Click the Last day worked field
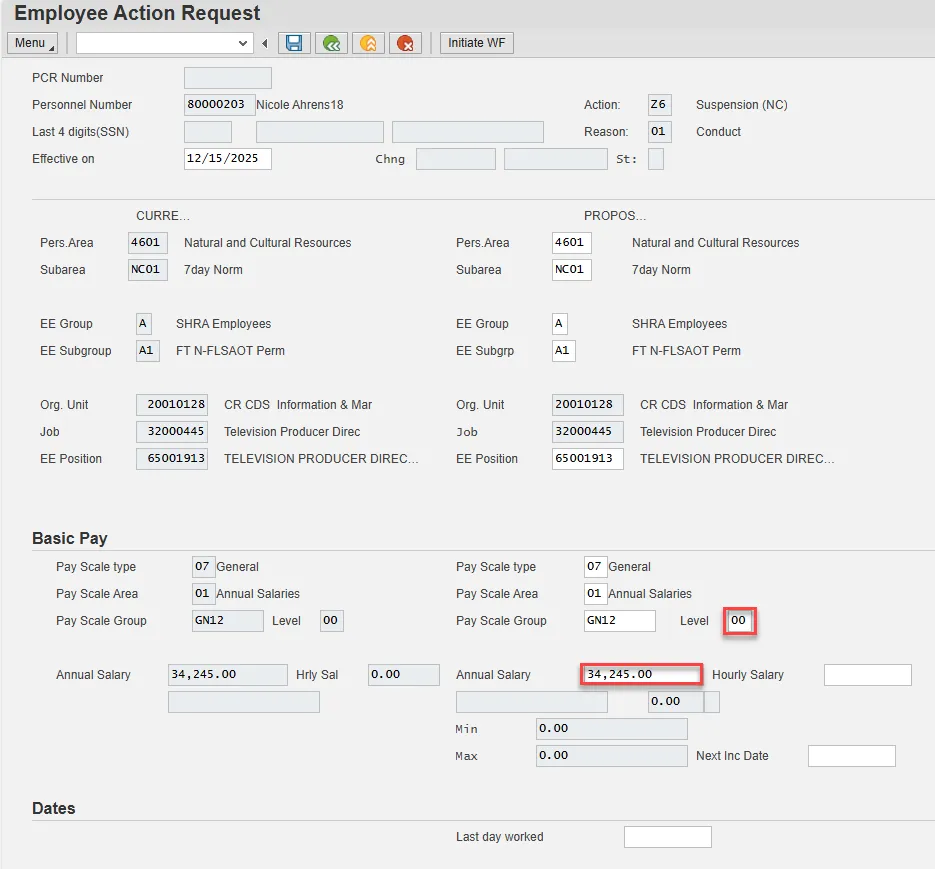The height and width of the screenshot is (869, 935). tap(667, 837)
